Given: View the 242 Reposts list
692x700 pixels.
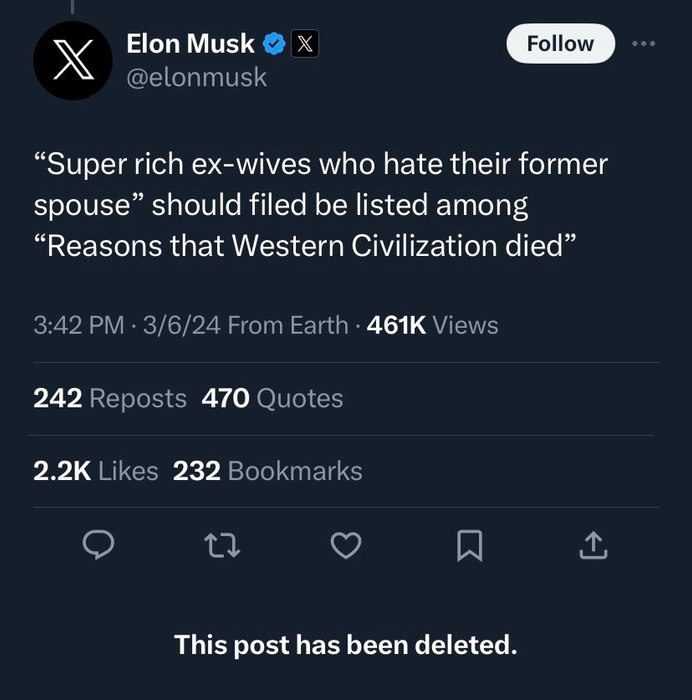Looking at the screenshot, I should point(110,398).
